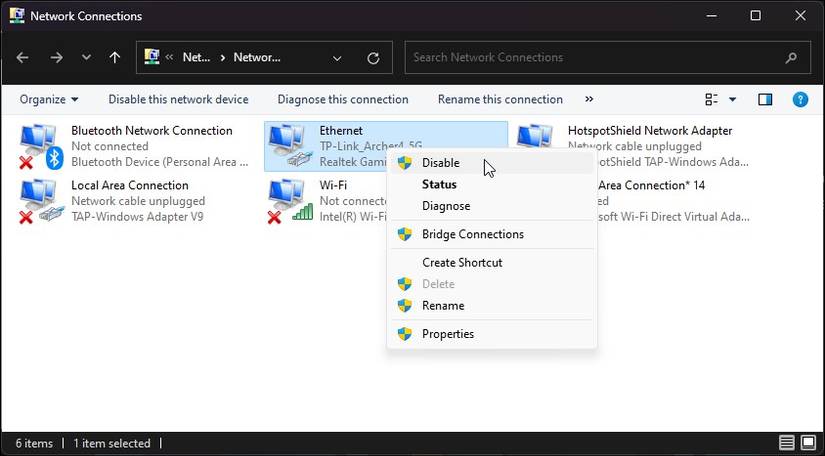
Task: Show additional toolbar commands chevron
Action: [x=589, y=99]
